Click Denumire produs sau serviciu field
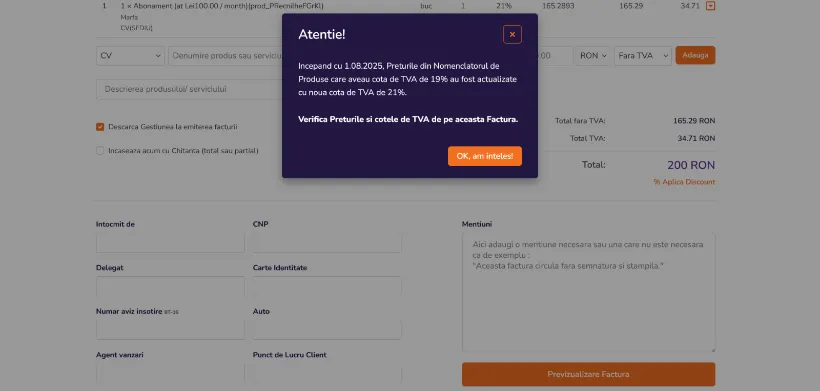The width and height of the screenshot is (820, 391). tap(225, 55)
